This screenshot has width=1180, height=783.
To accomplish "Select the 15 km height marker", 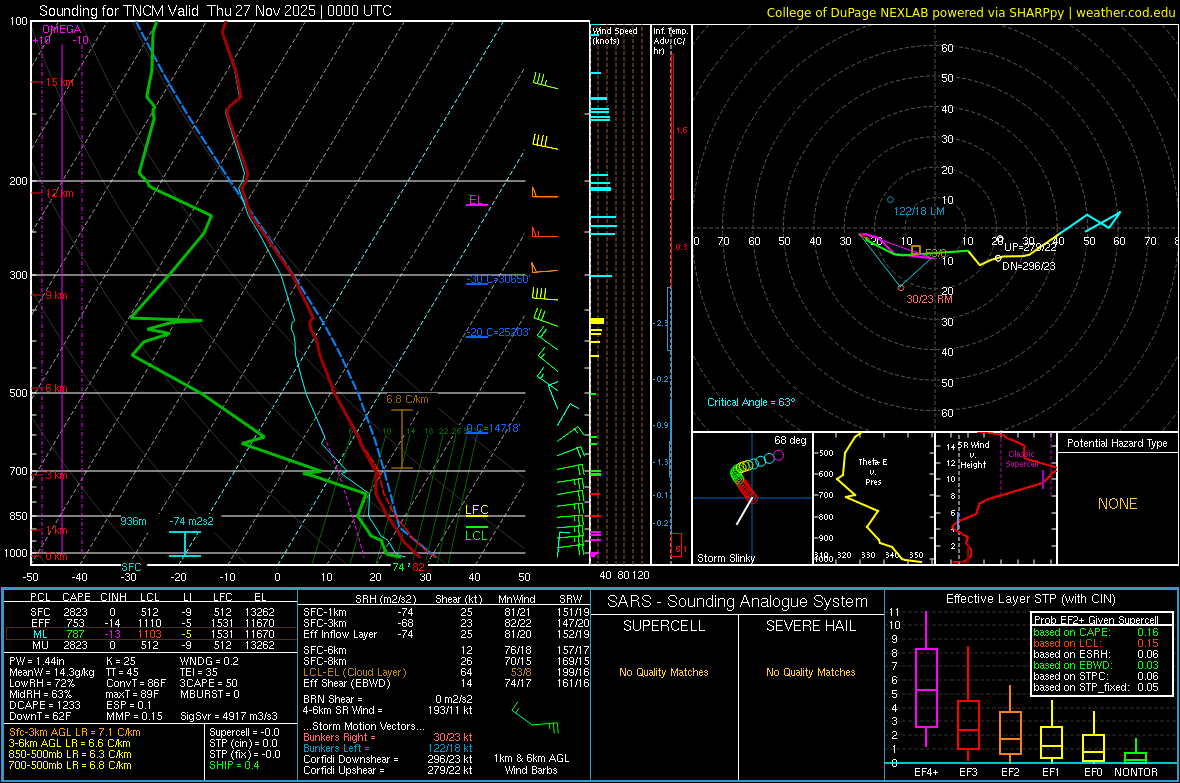I will (x=58, y=82).
